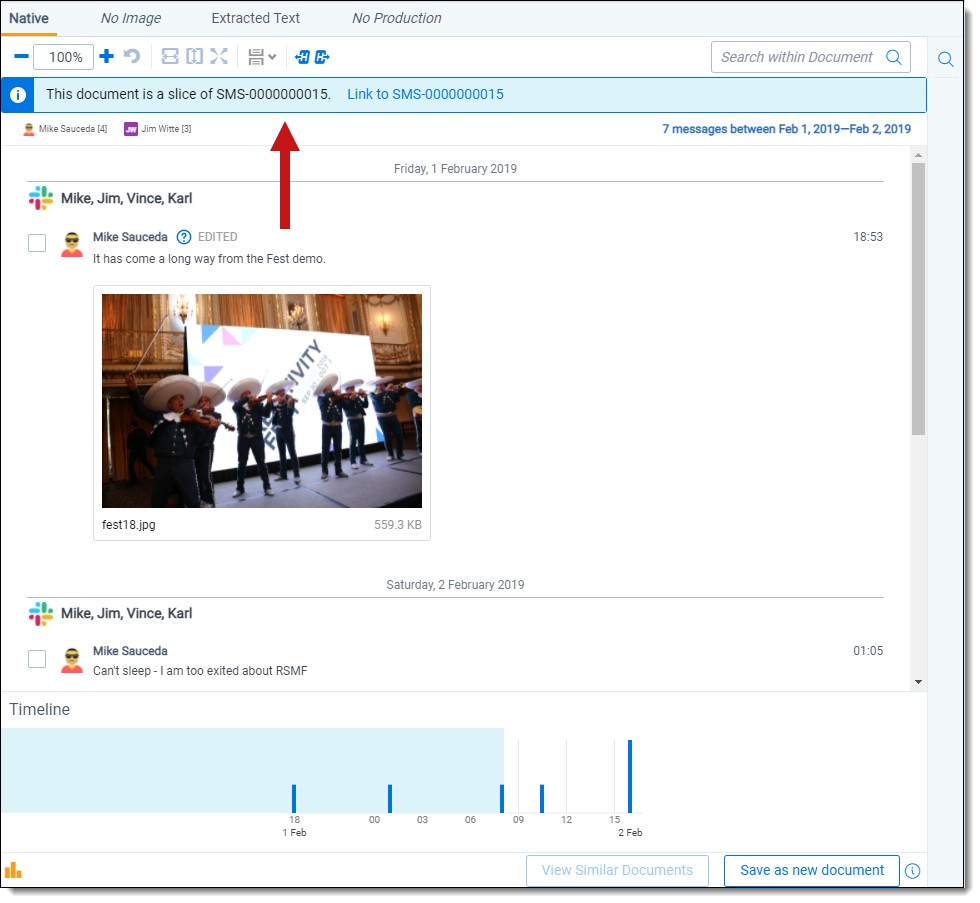Open the fest18.jpg image thumbnail

pyautogui.click(x=262, y=401)
